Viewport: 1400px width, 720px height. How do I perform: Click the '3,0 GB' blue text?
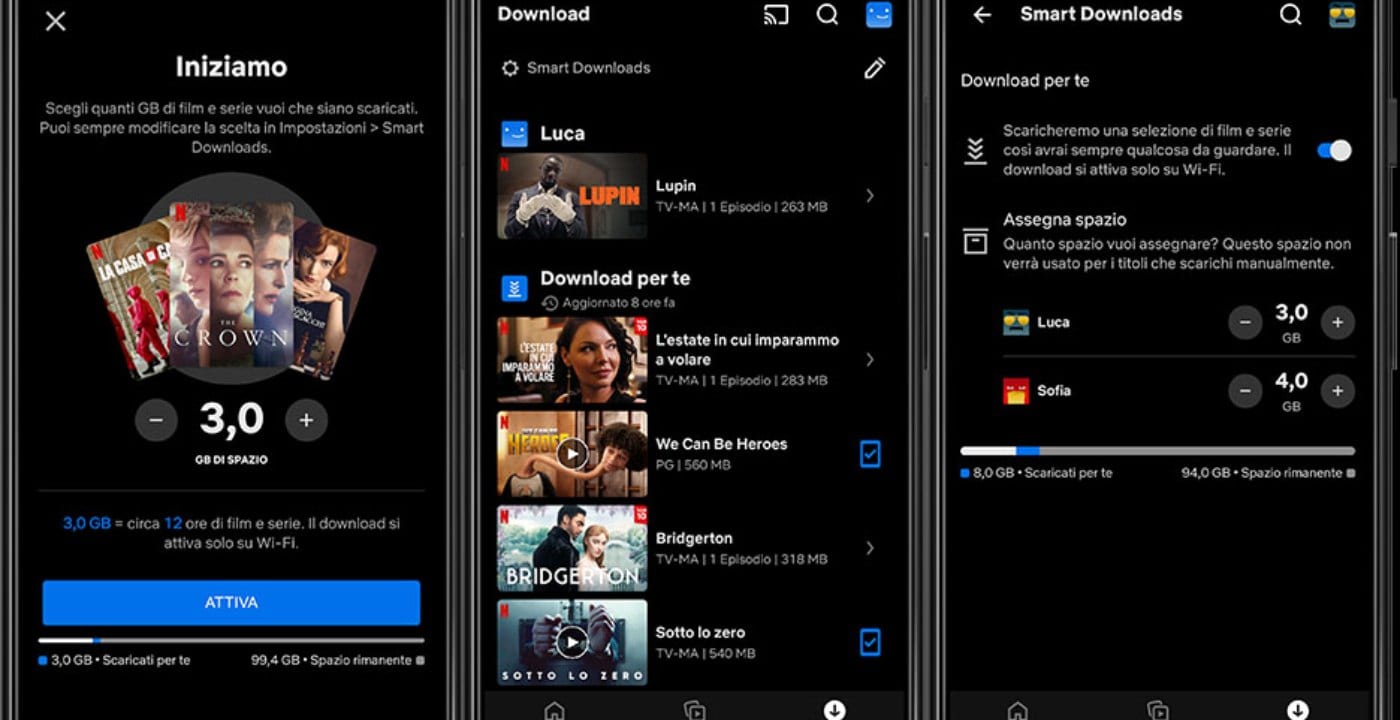(87, 523)
